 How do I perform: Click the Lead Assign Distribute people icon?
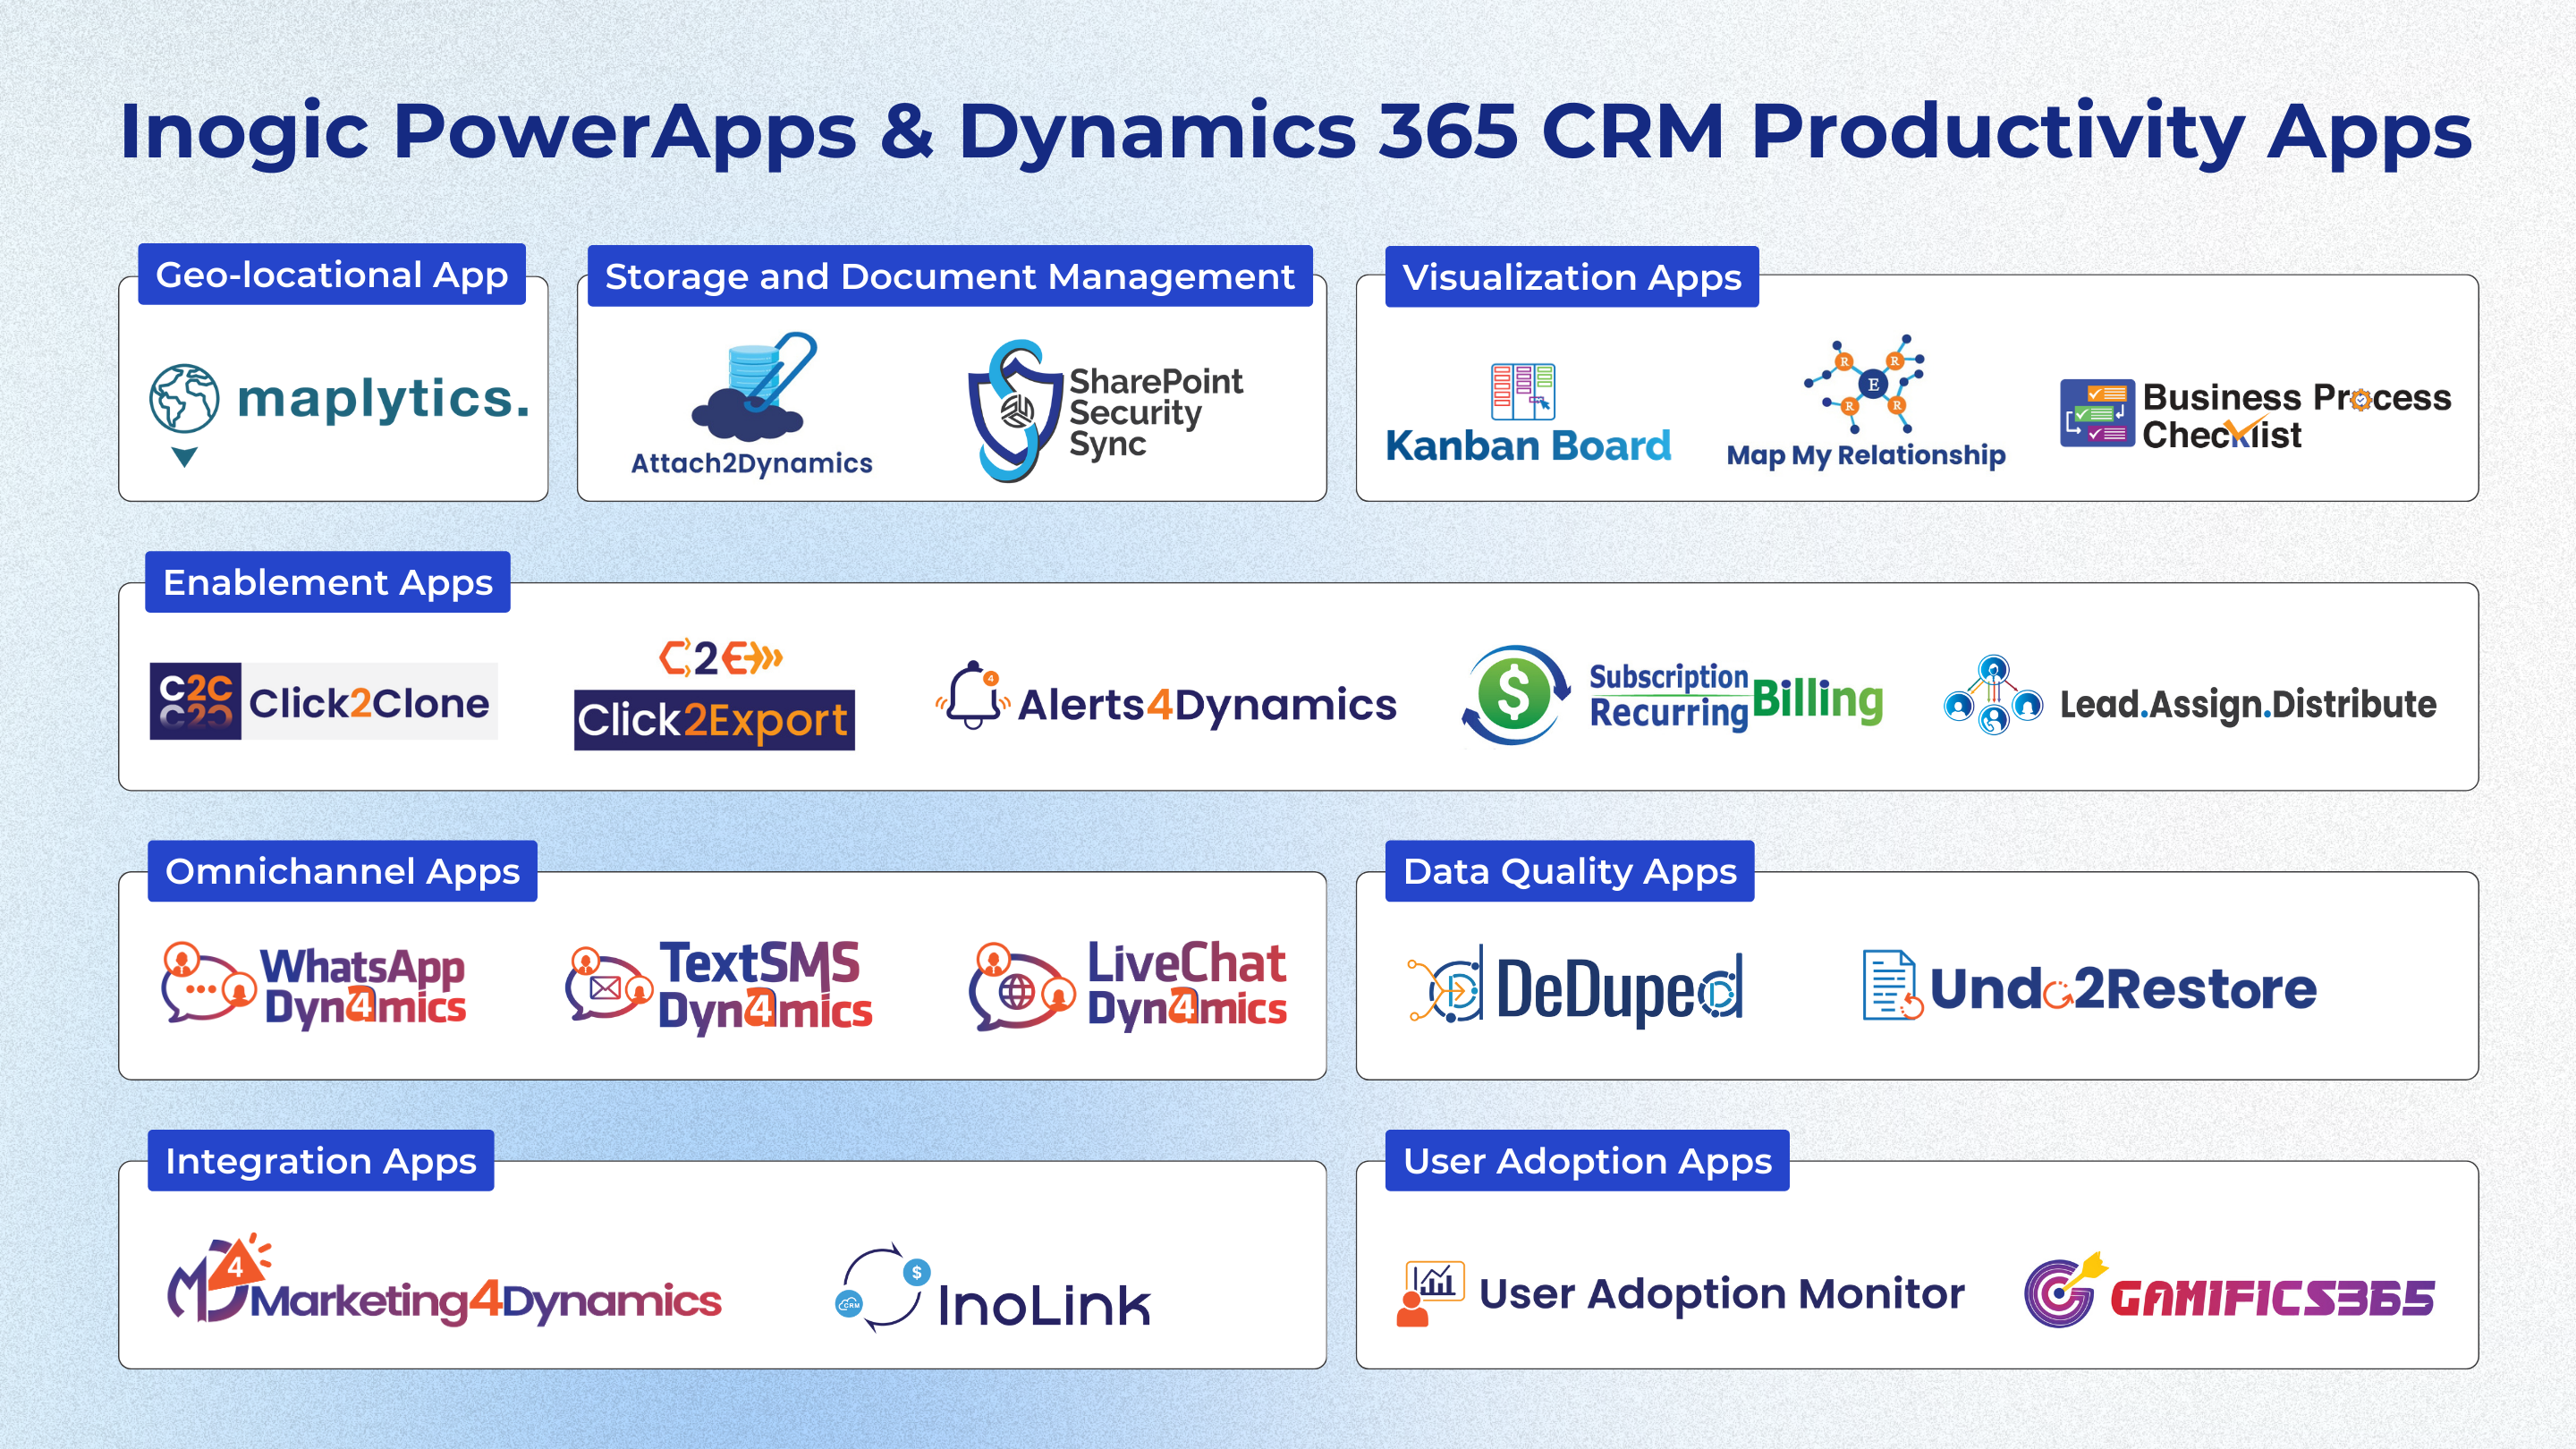(1993, 695)
